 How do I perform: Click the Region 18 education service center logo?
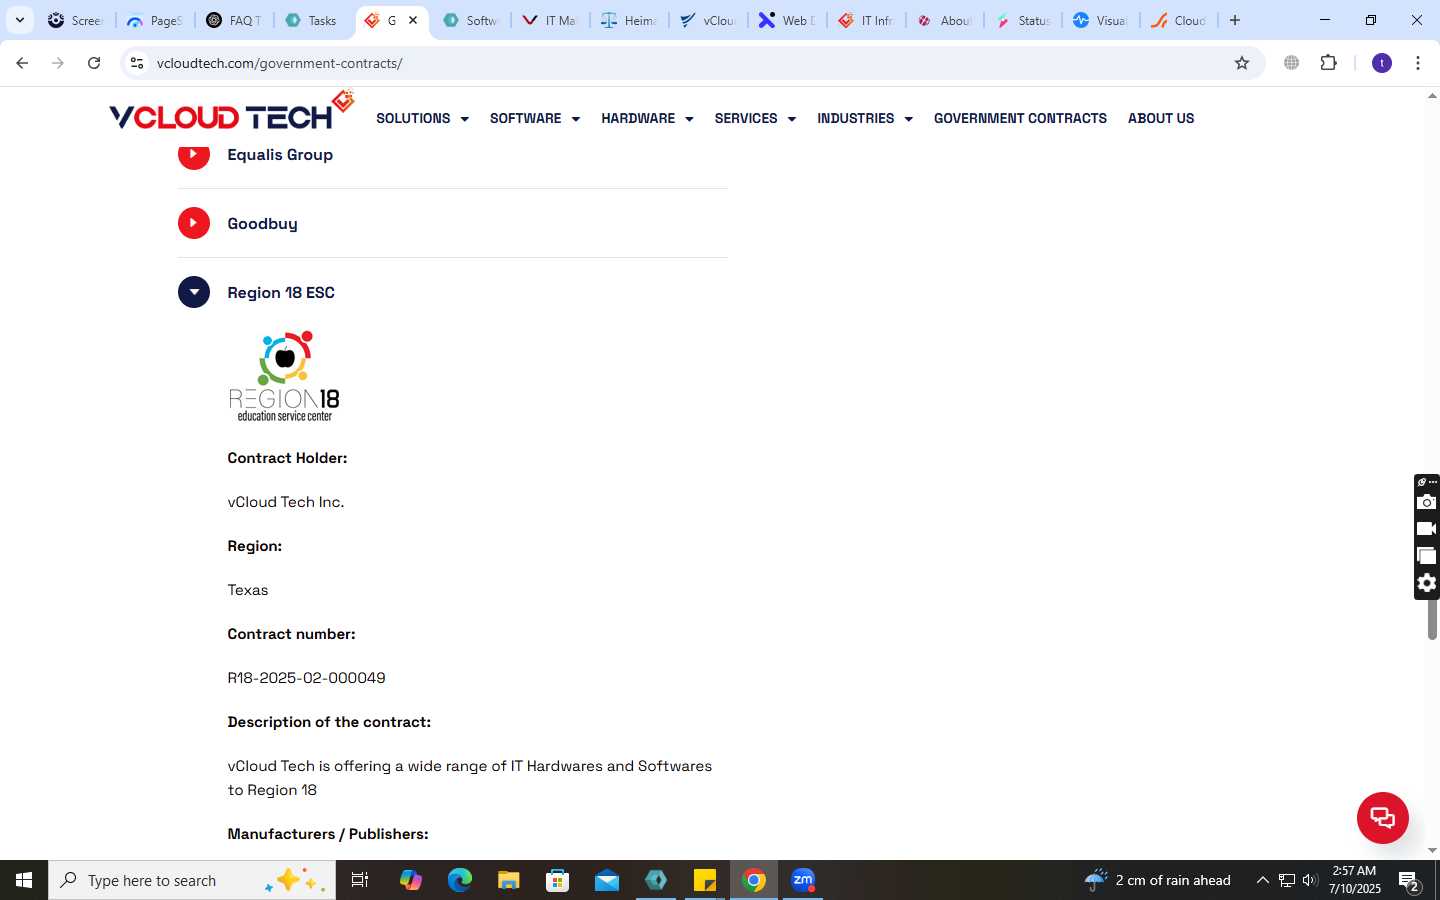tap(285, 376)
